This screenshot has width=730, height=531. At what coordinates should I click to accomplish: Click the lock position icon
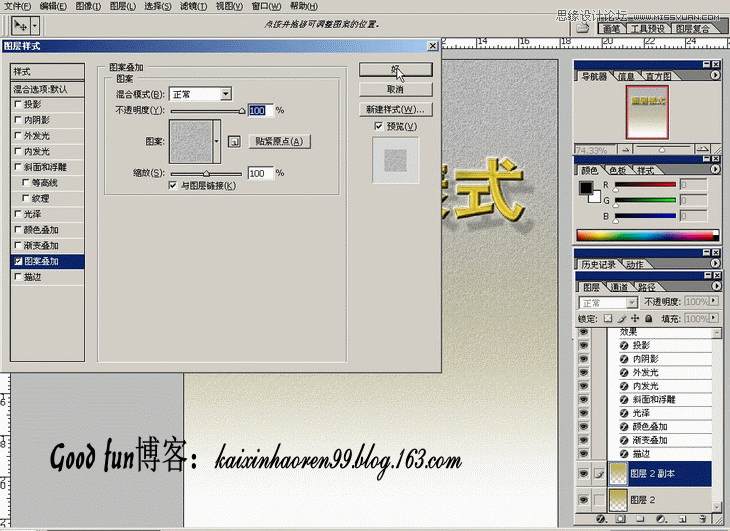635,318
